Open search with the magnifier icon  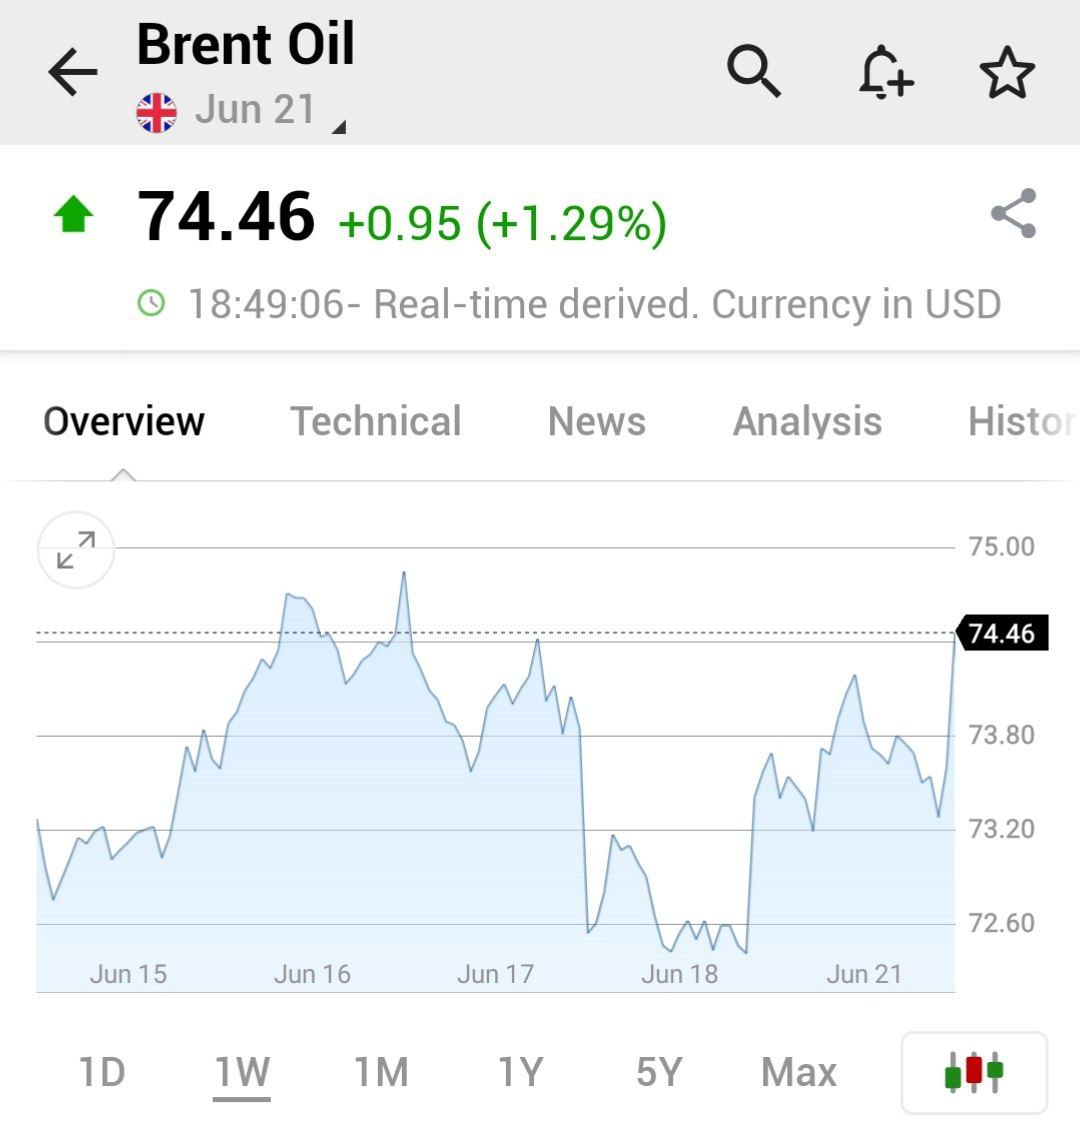pos(754,71)
